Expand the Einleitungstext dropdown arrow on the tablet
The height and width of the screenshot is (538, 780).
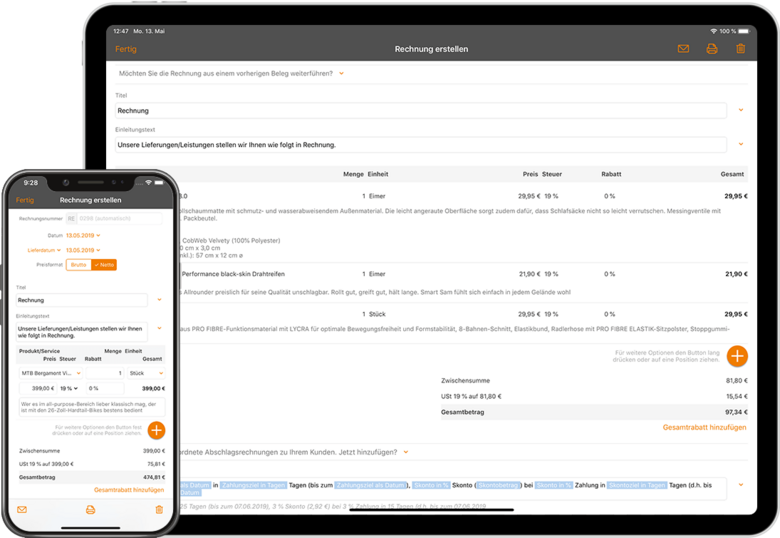741,144
